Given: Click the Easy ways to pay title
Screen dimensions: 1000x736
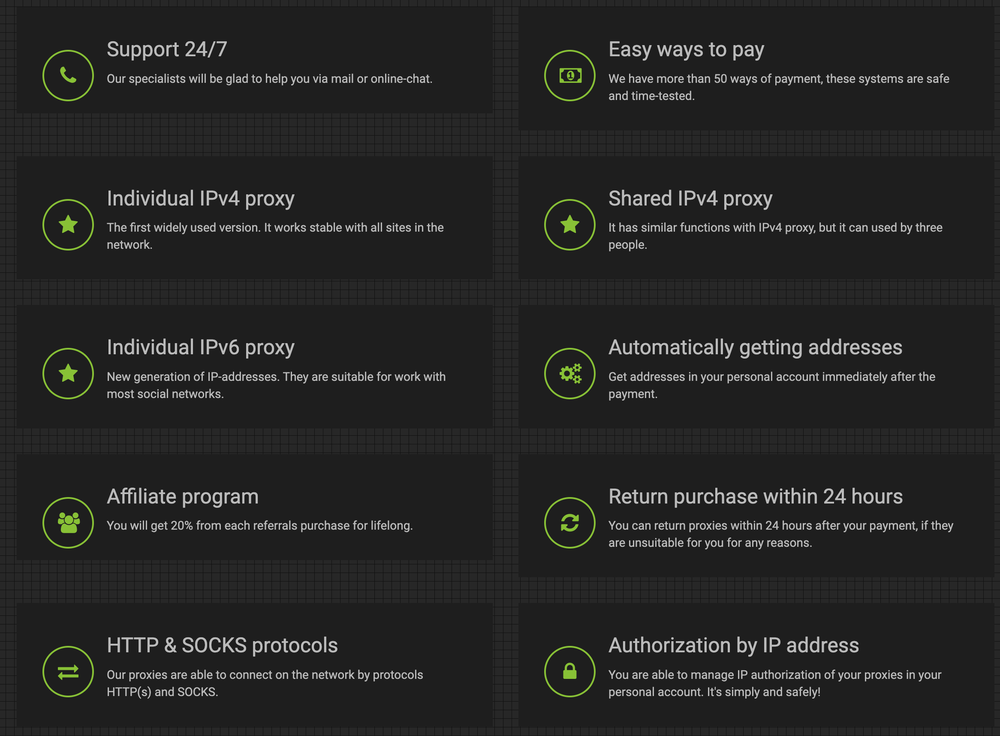Looking at the screenshot, I should click(x=686, y=49).
